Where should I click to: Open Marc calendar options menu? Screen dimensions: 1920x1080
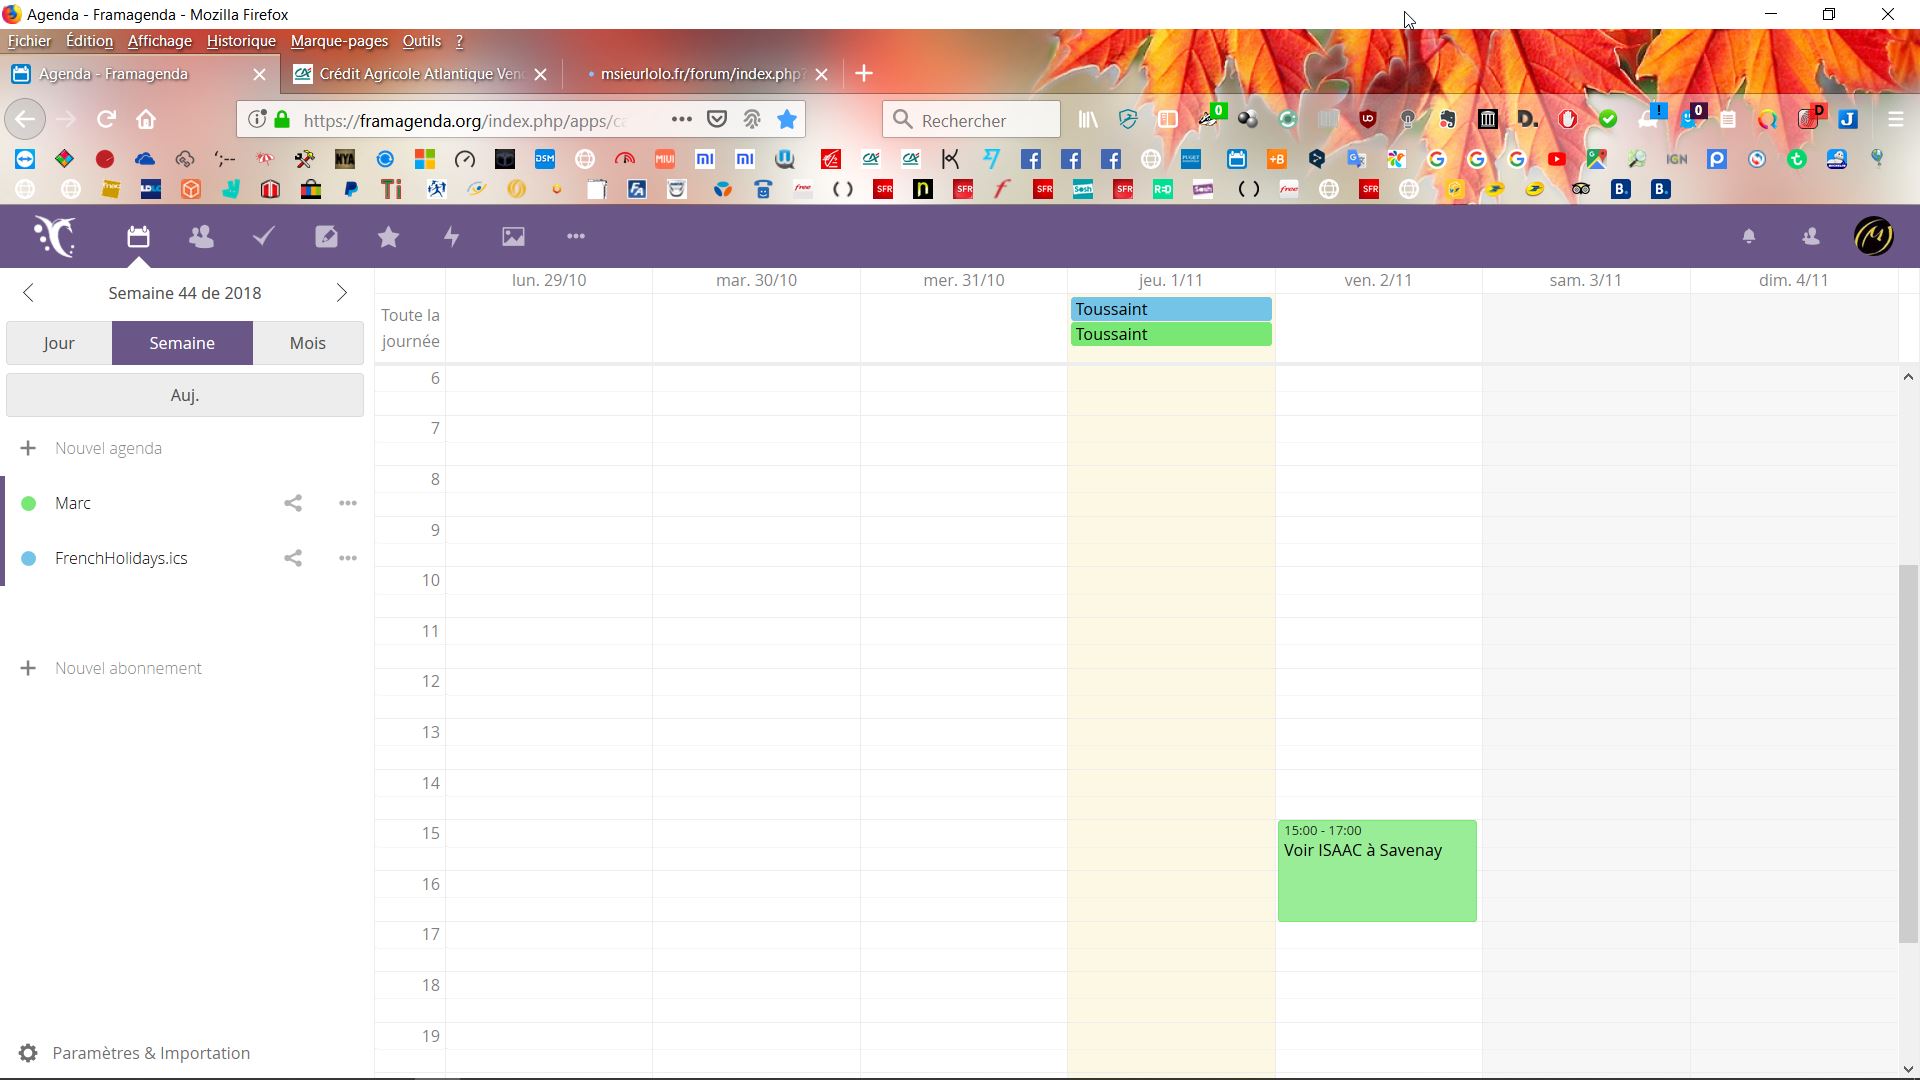pyautogui.click(x=348, y=504)
